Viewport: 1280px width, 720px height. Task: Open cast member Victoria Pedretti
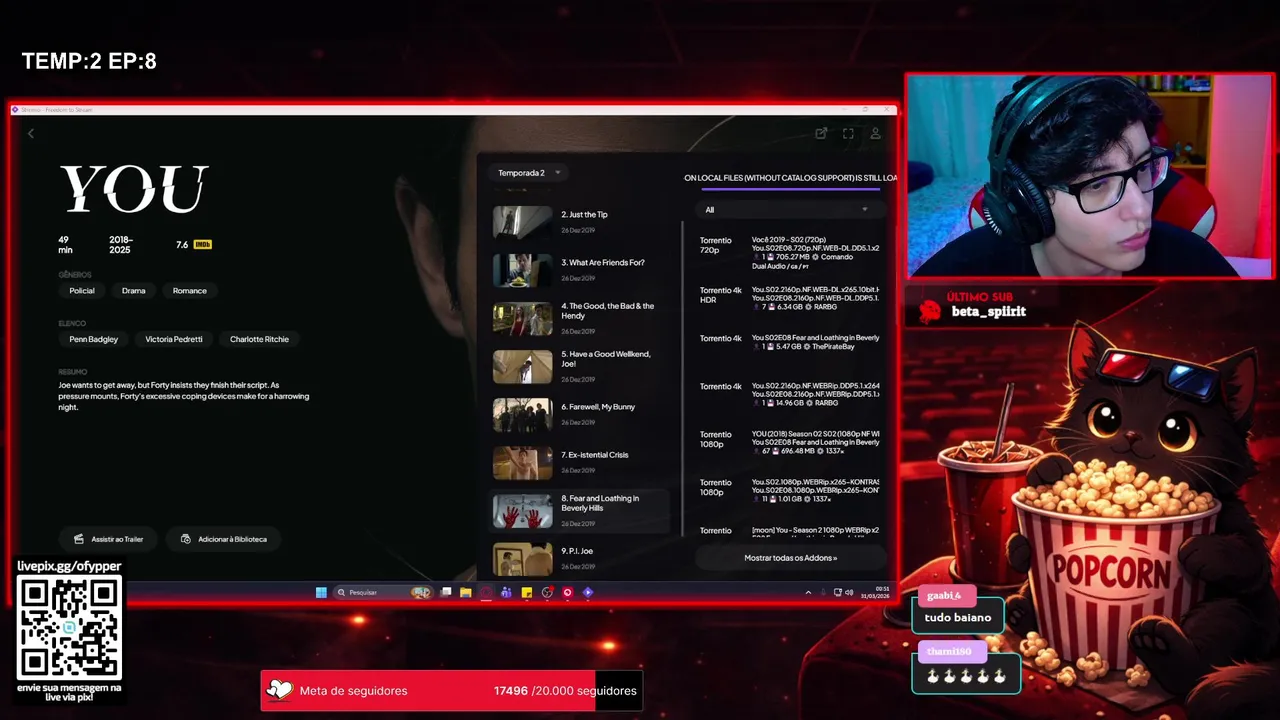pos(174,339)
